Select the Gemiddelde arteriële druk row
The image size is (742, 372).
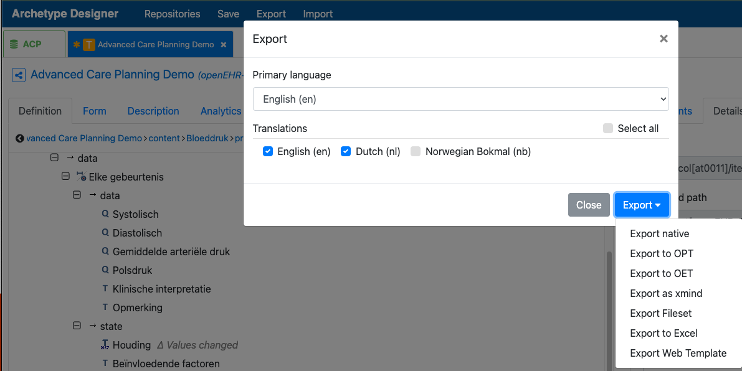coord(171,251)
